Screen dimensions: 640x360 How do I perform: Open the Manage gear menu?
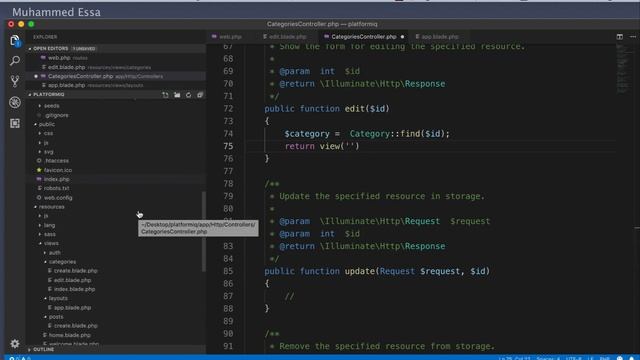pos(15,344)
